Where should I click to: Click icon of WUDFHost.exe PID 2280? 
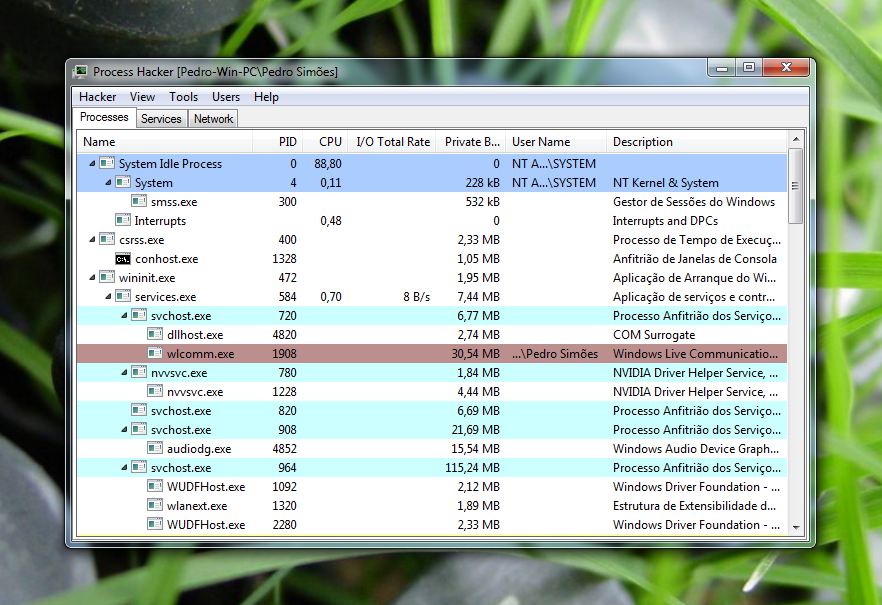pyautogui.click(x=155, y=525)
